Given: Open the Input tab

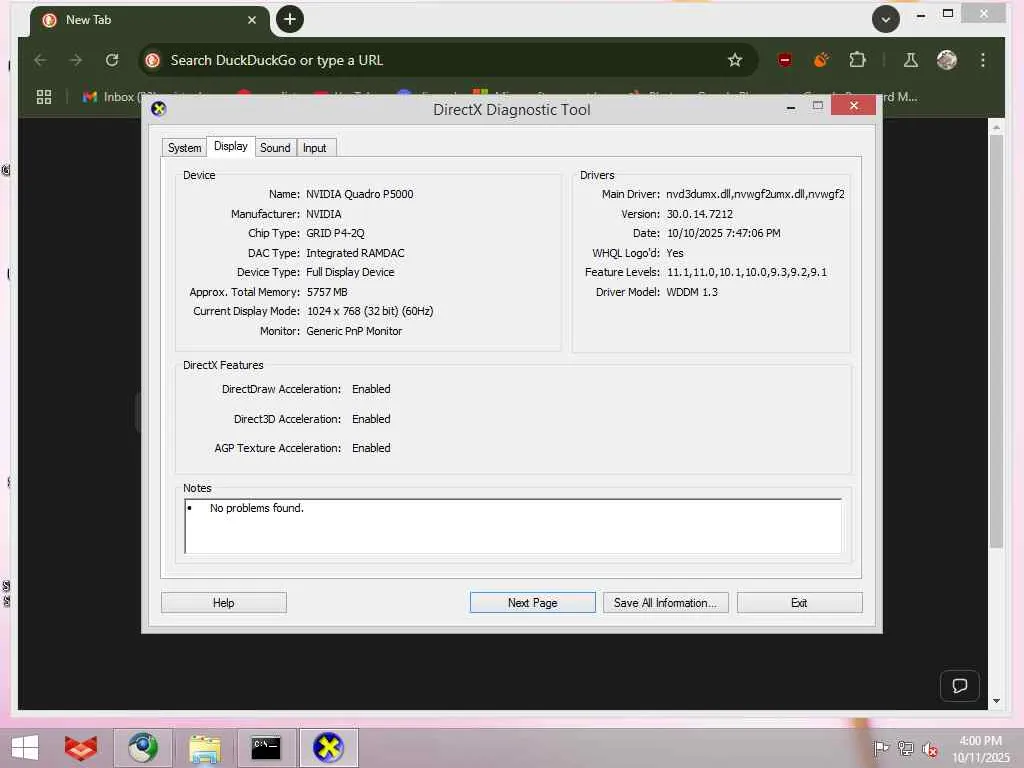Looking at the screenshot, I should click(315, 148).
